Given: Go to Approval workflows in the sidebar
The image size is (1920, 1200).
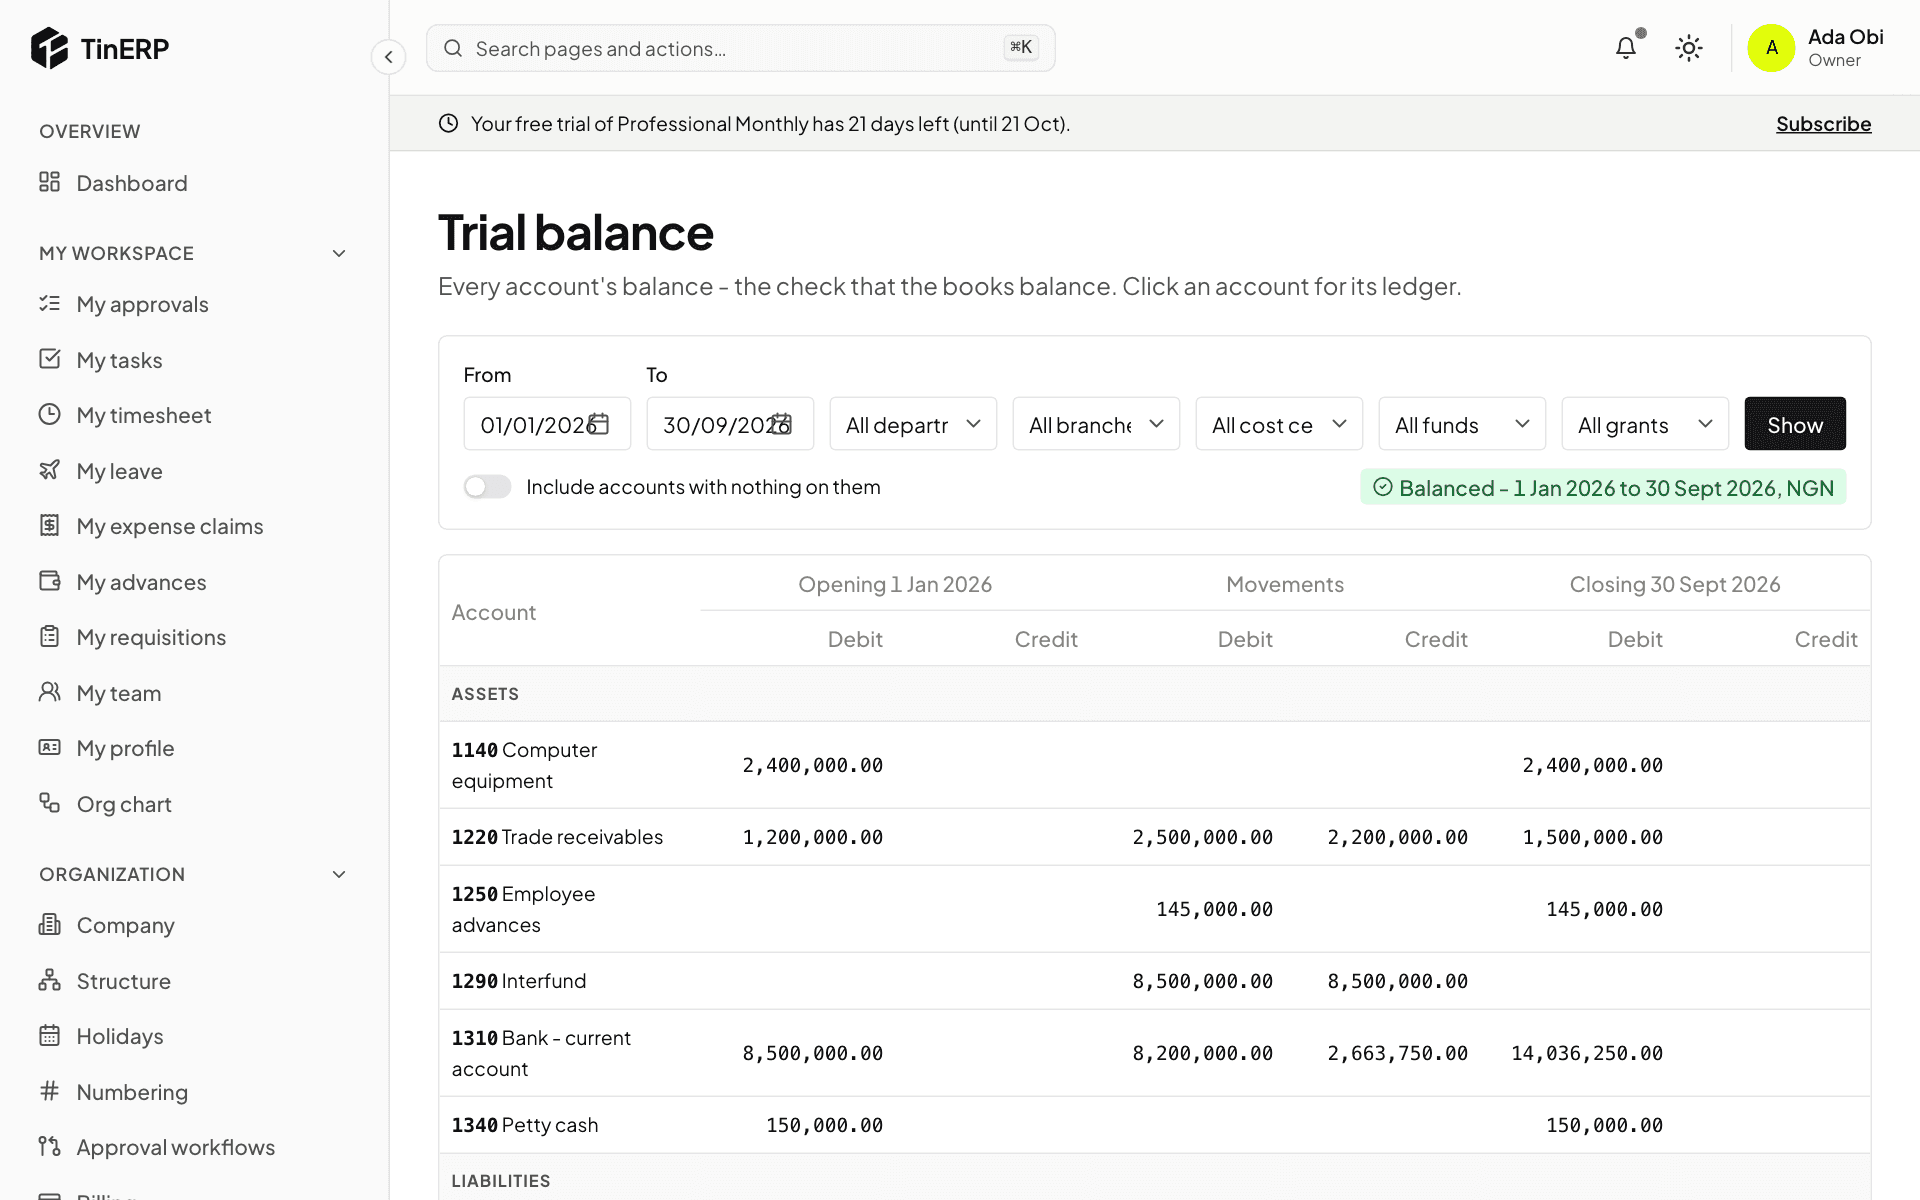Looking at the screenshot, I should (194, 1147).
